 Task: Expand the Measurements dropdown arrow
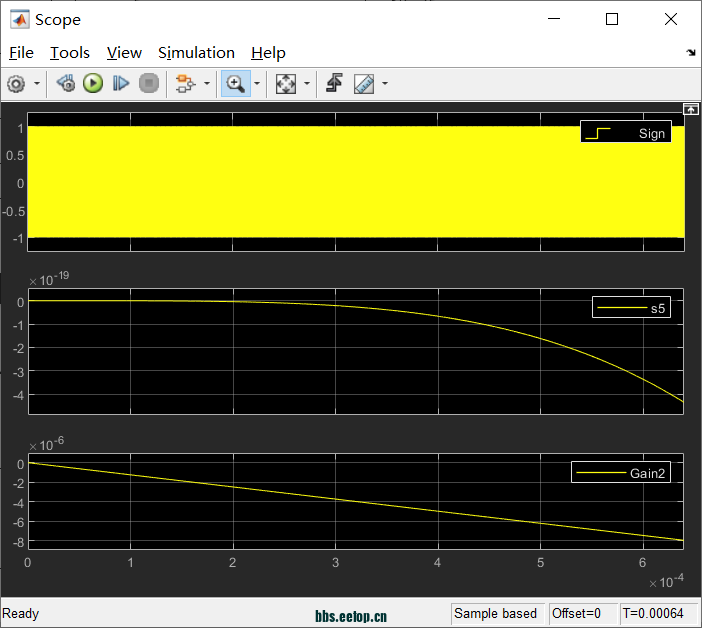tap(384, 84)
